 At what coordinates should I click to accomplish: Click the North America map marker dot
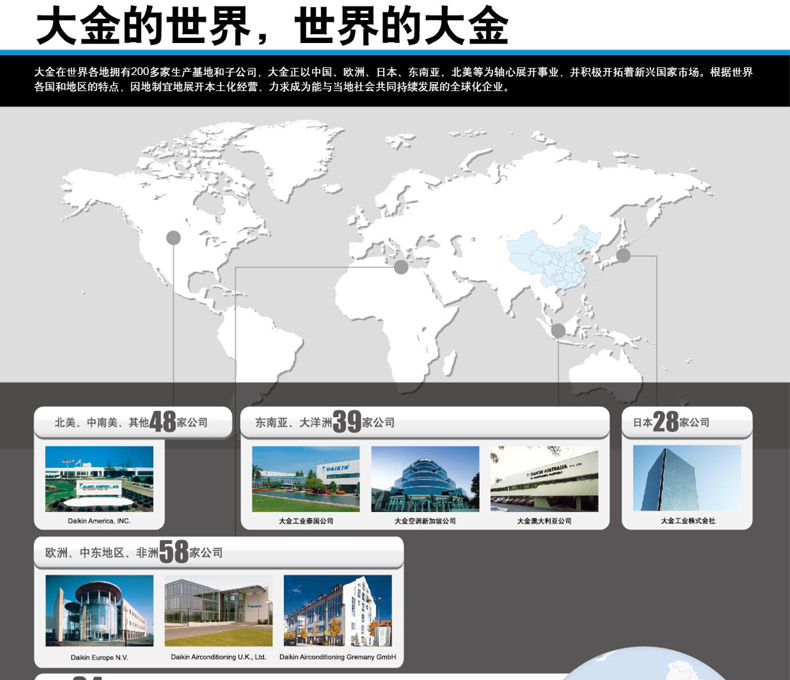(173, 238)
